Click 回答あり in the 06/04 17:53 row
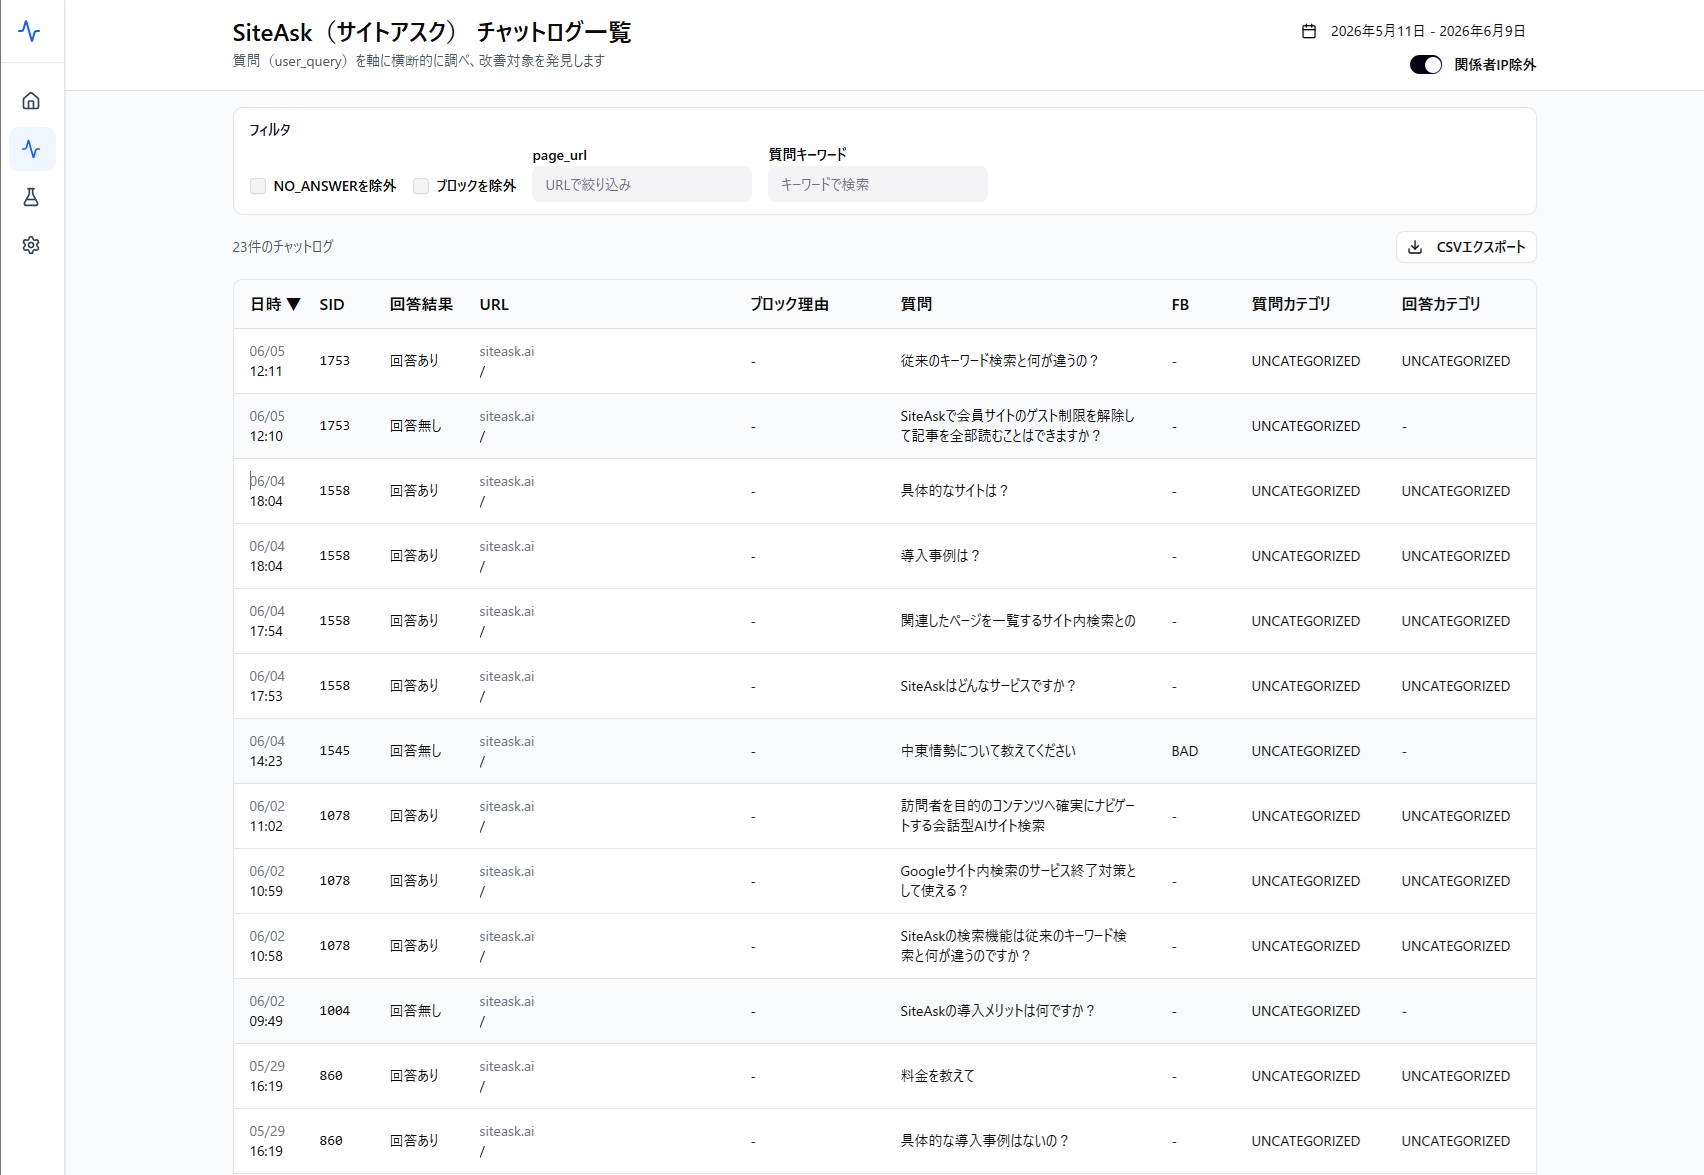The height and width of the screenshot is (1175, 1704). (414, 686)
